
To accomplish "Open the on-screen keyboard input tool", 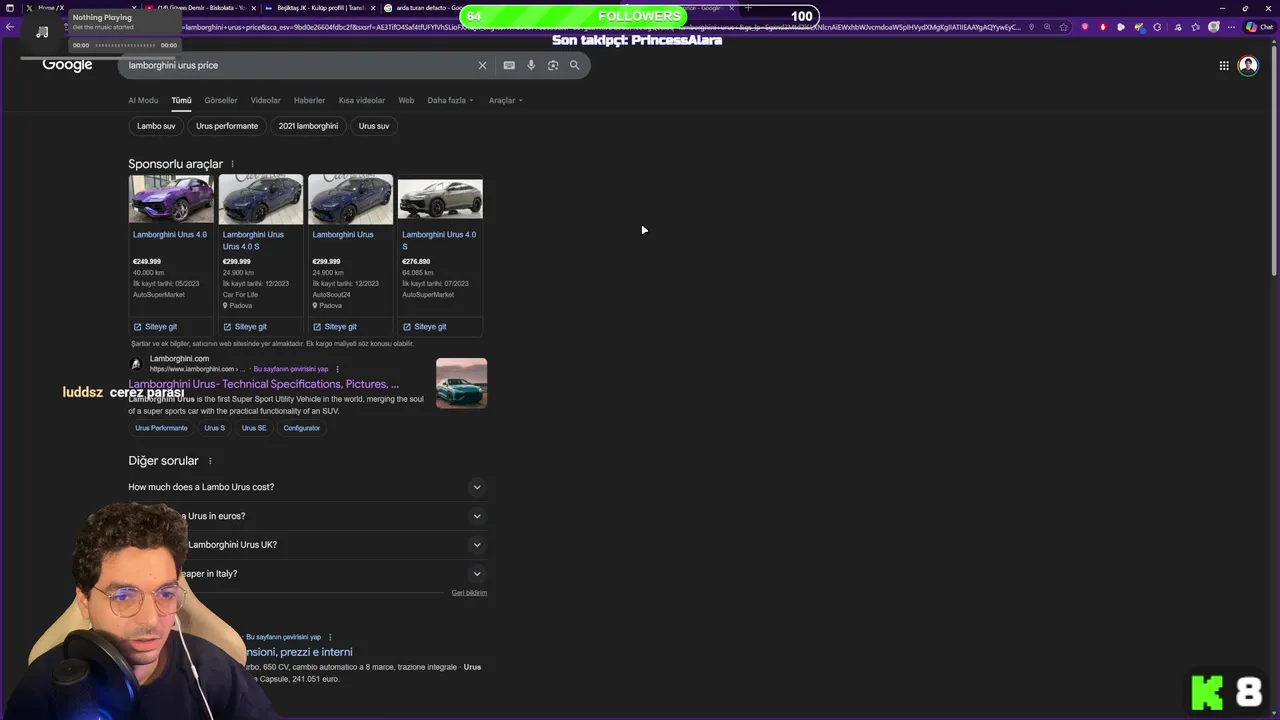I will 509,65.
